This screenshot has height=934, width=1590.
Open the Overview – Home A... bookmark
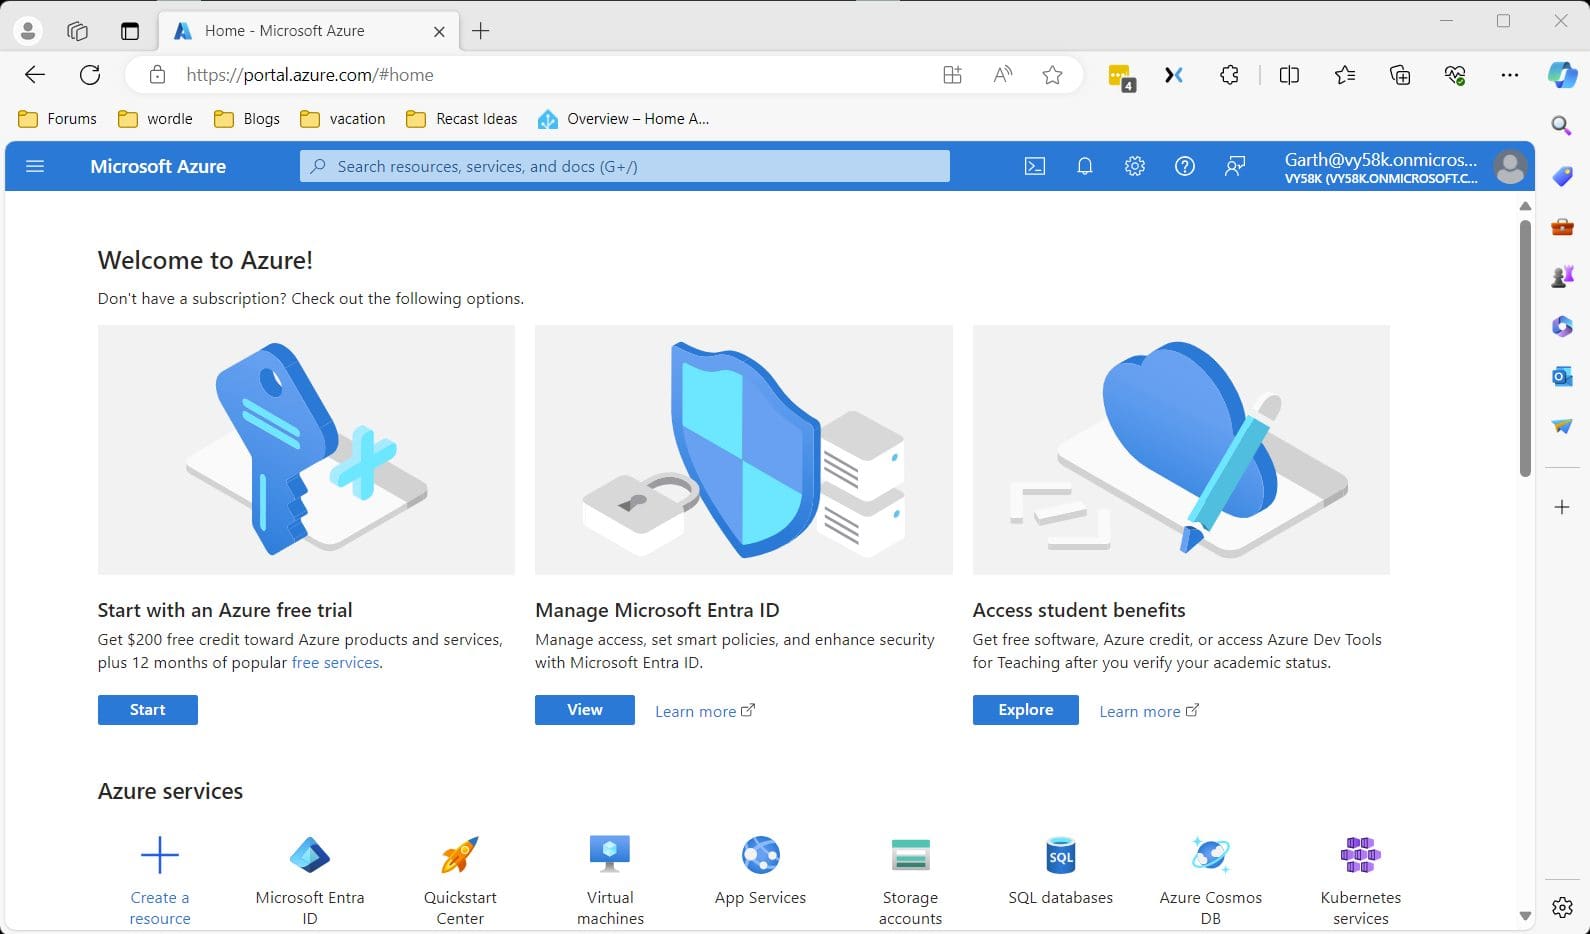tap(623, 119)
